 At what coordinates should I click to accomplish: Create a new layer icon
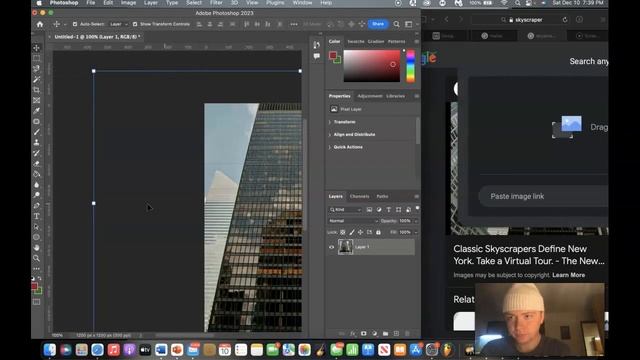coord(396,333)
